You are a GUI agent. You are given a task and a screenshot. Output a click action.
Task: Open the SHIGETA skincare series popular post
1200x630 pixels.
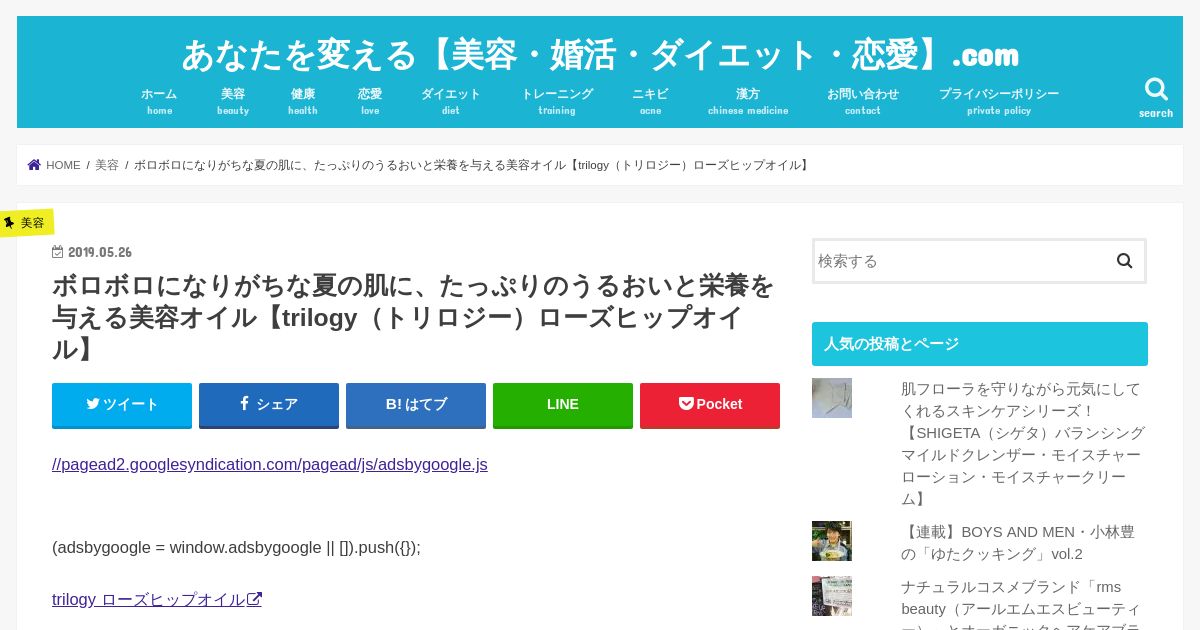(1023, 443)
